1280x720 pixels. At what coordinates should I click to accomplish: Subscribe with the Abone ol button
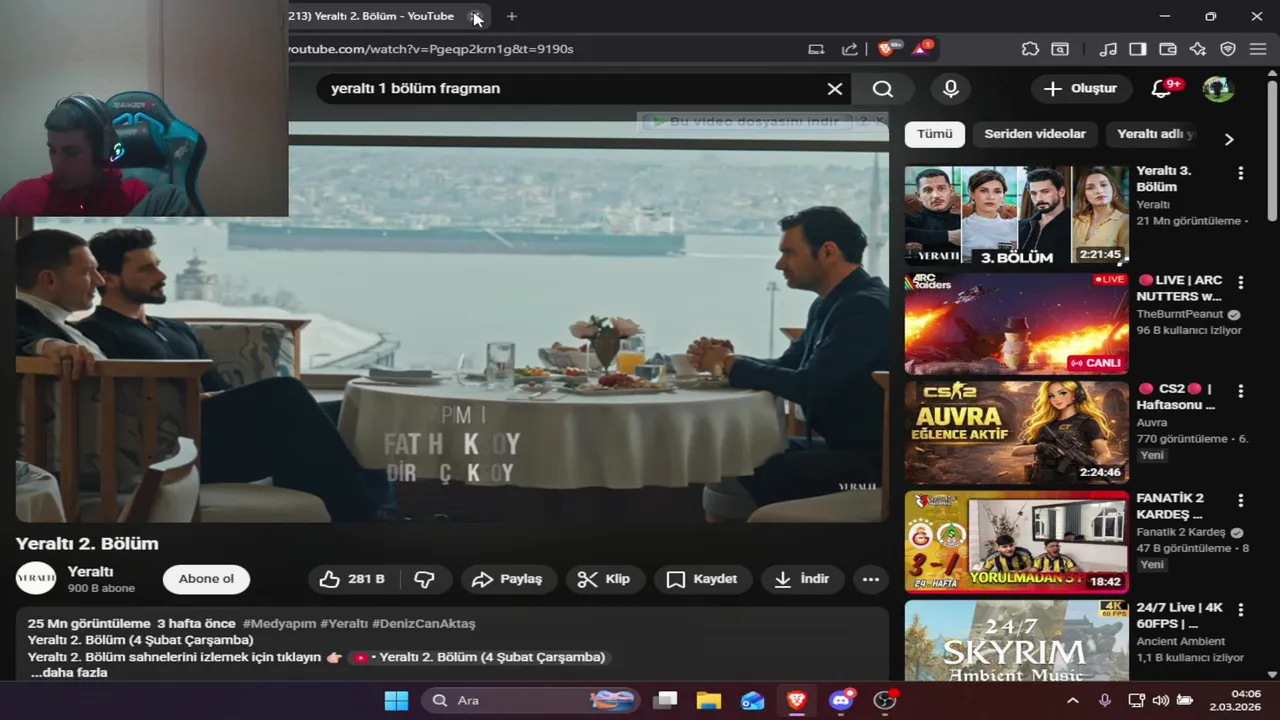coord(206,579)
